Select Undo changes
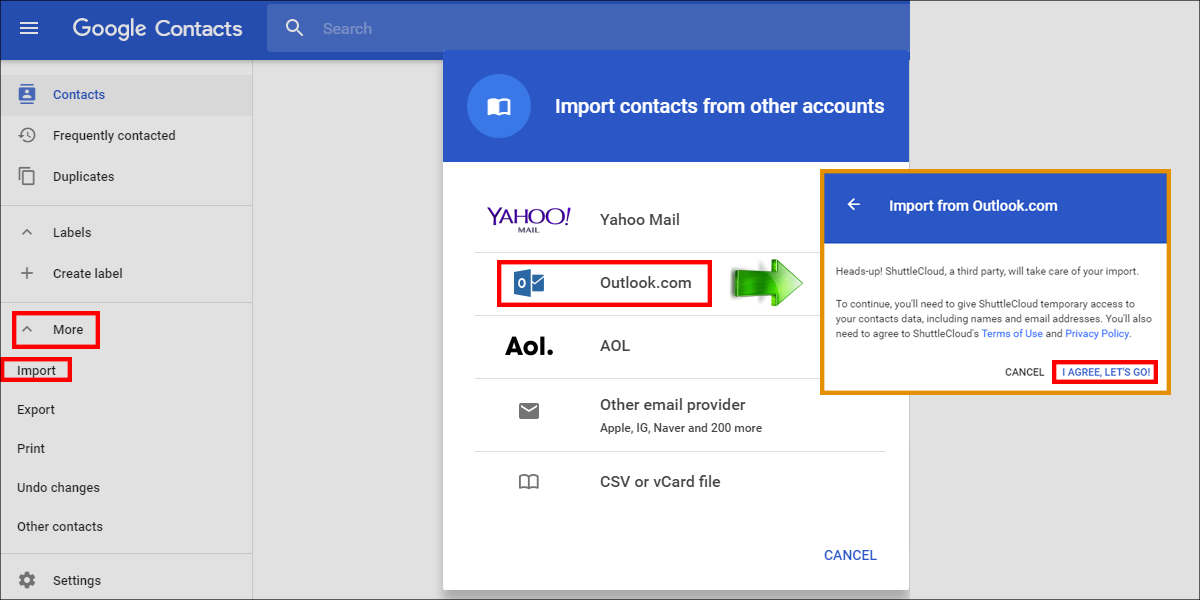Viewport: 1200px width, 600px height. [x=58, y=487]
